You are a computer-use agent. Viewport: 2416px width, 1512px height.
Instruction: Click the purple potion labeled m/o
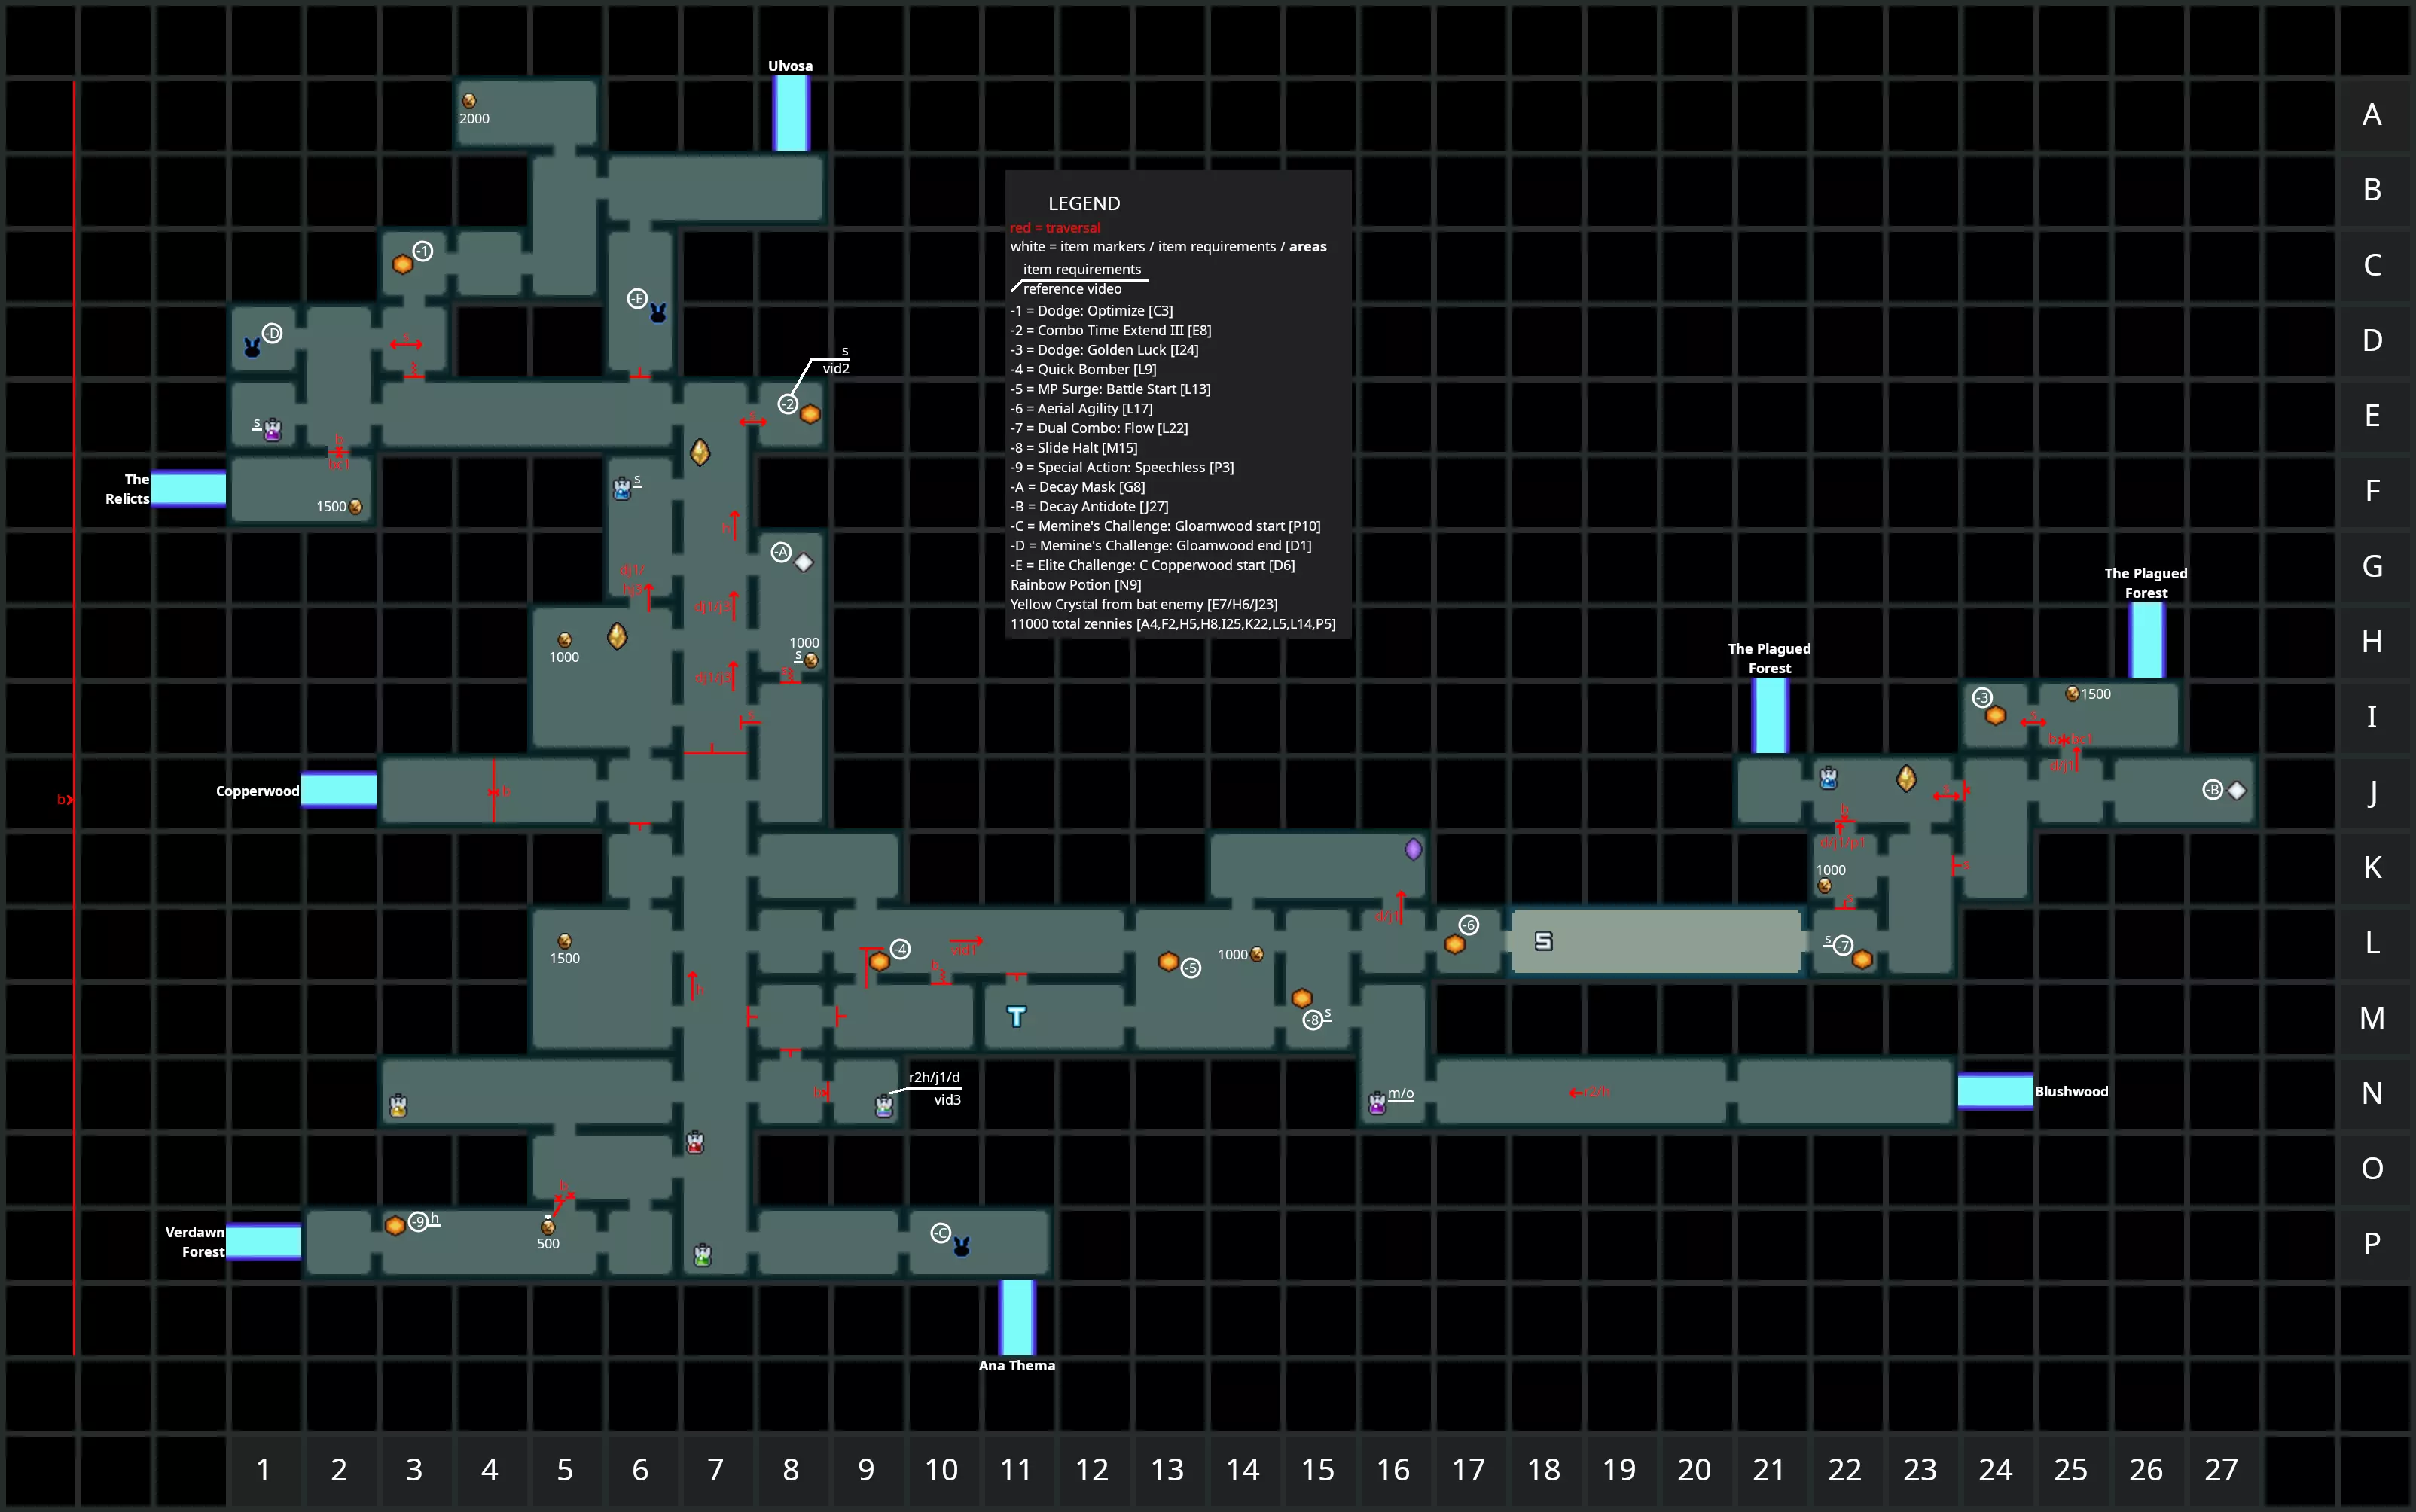pos(1377,1104)
